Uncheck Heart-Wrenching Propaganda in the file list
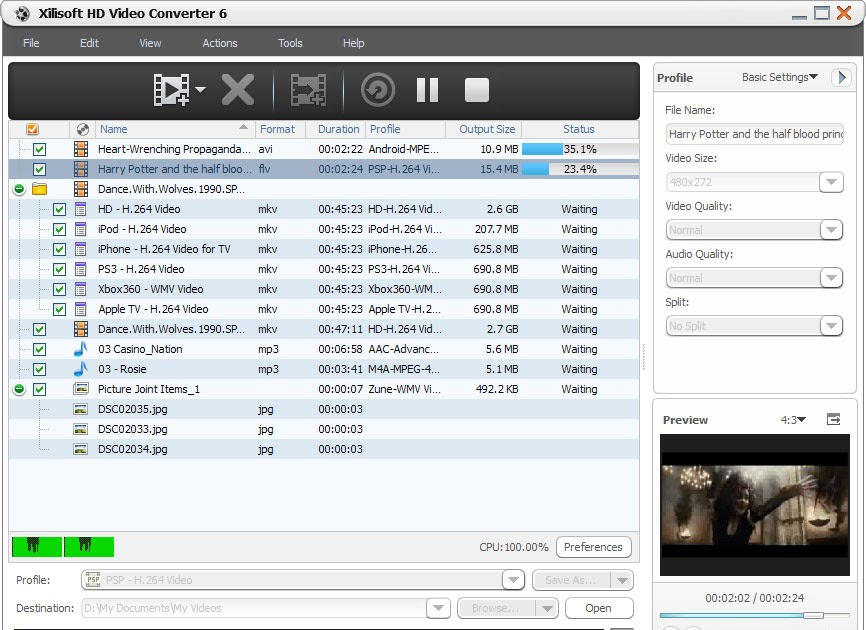 [37, 148]
